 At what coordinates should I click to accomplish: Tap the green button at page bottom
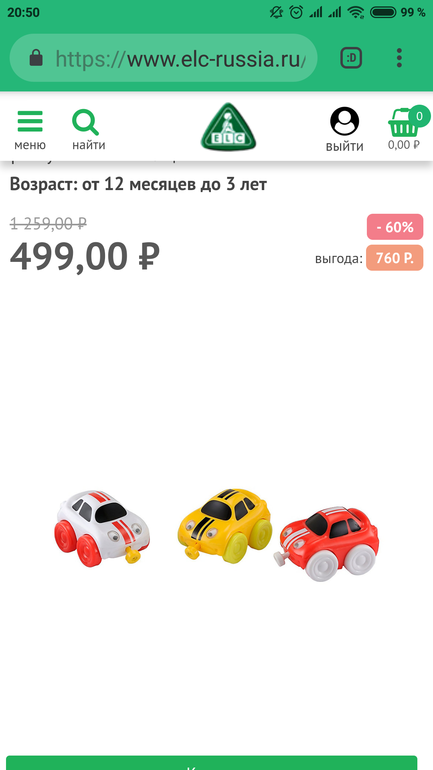212,763
